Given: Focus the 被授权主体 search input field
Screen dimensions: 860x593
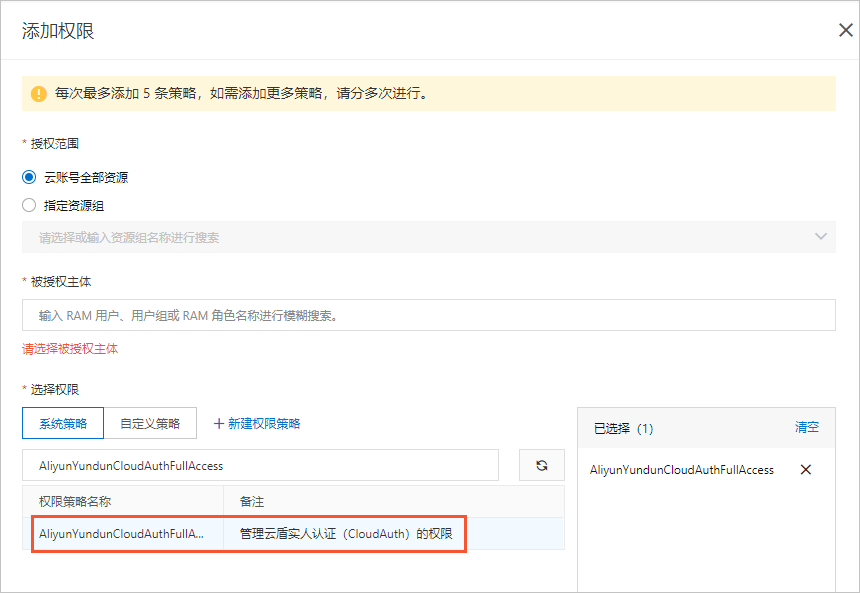Looking at the screenshot, I should 428,315.
